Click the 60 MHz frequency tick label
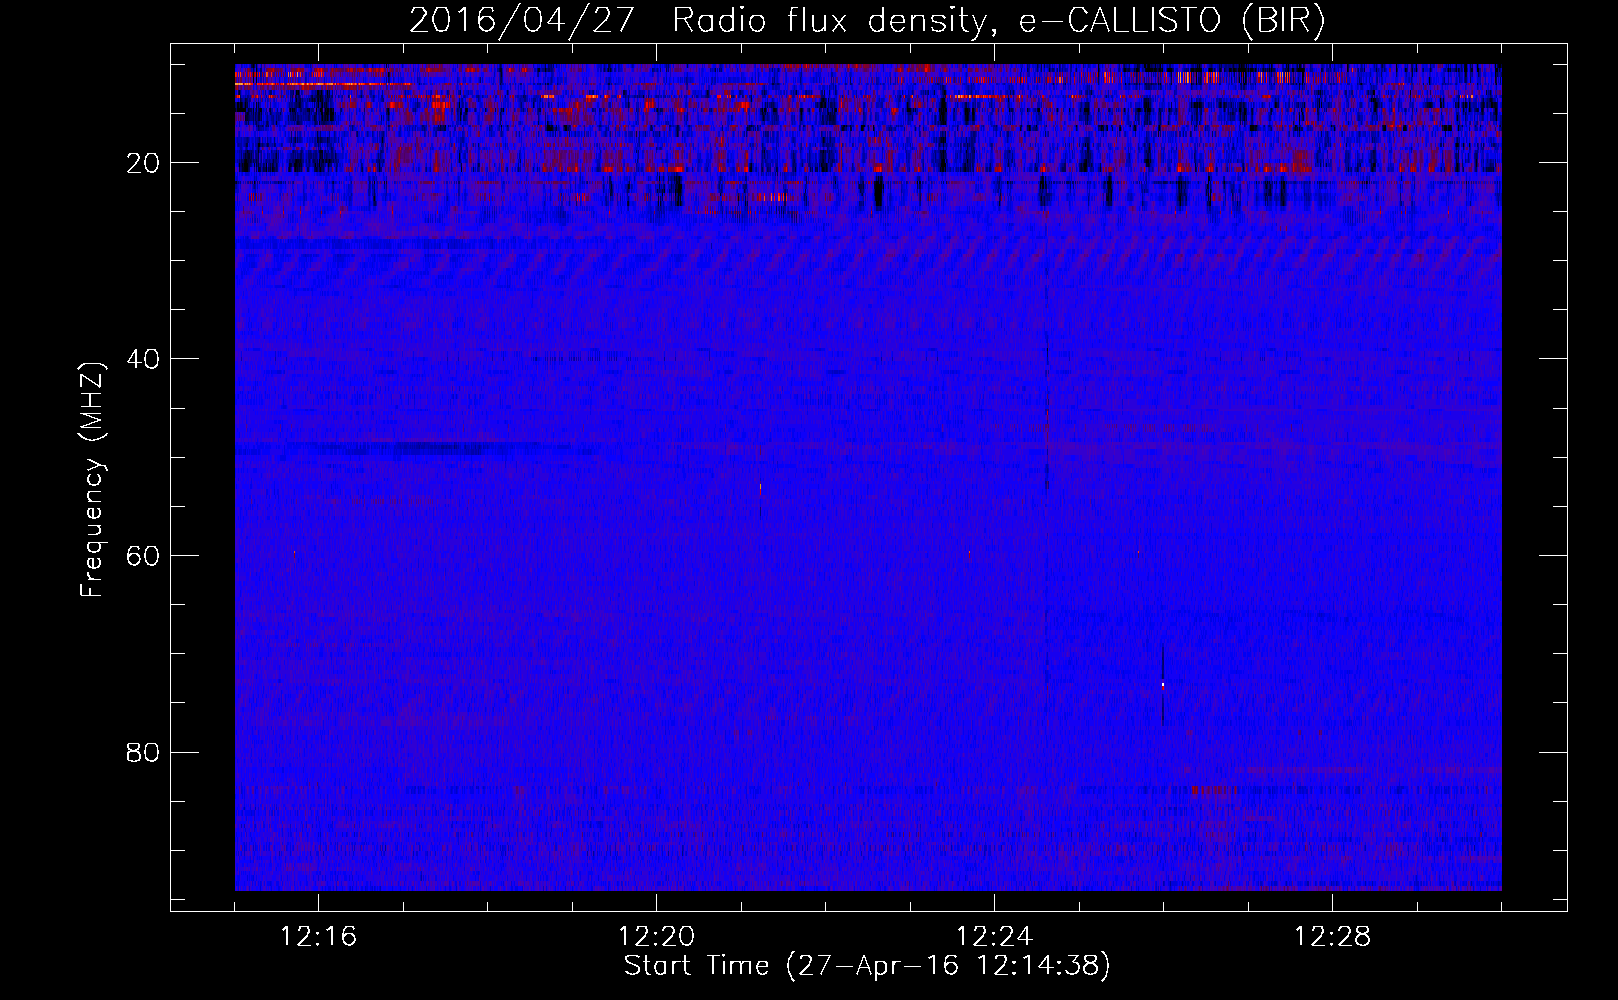This screenshot has height=1000, width=1618. click(x=143, y=556)
